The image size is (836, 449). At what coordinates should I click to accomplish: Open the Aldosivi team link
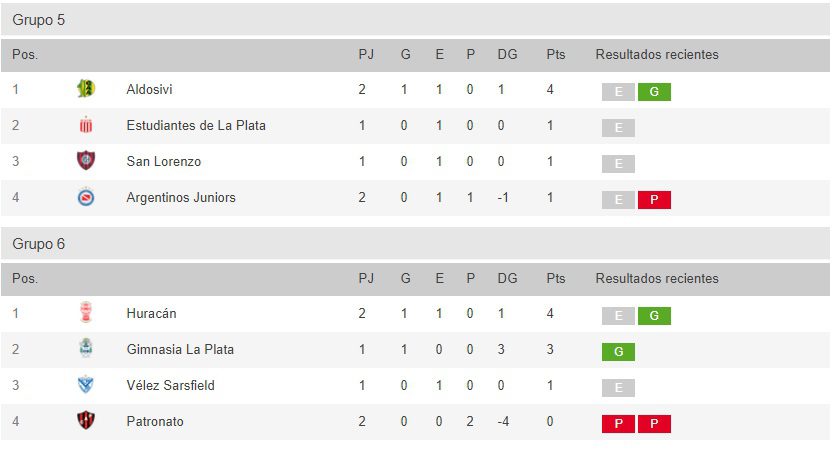pos(149,89)
